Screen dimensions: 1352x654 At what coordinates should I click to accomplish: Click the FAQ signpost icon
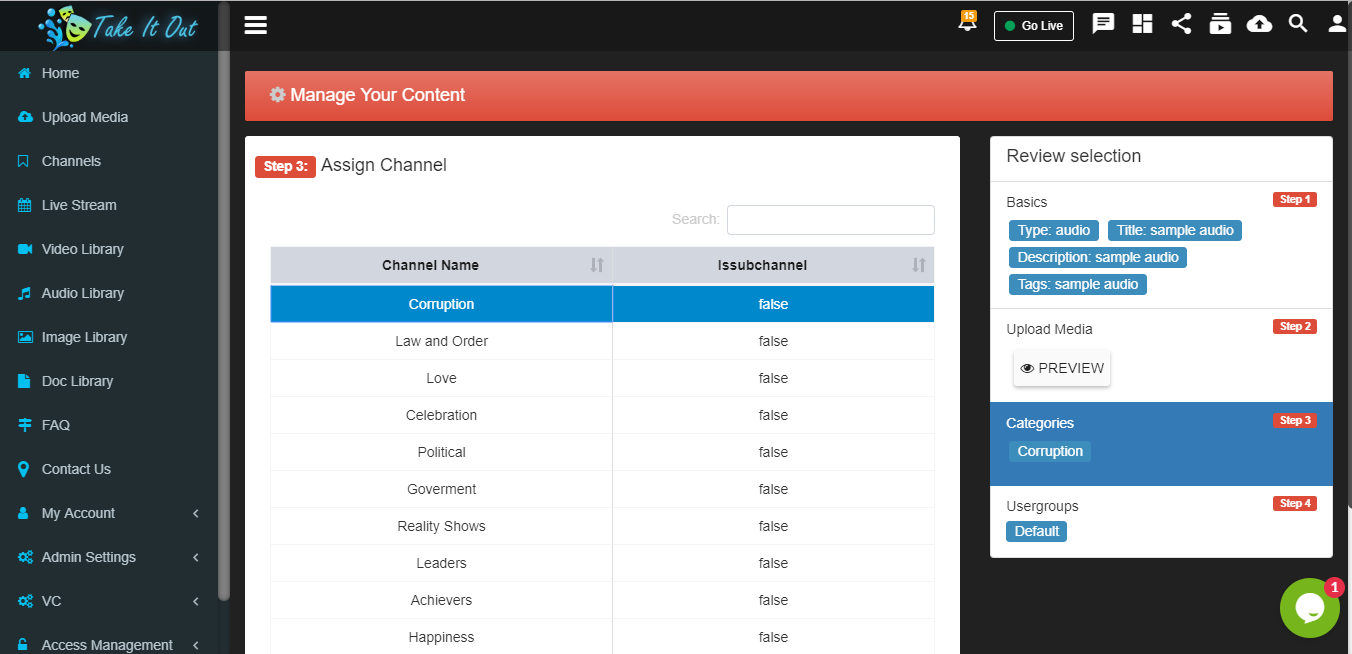point(25,425)
